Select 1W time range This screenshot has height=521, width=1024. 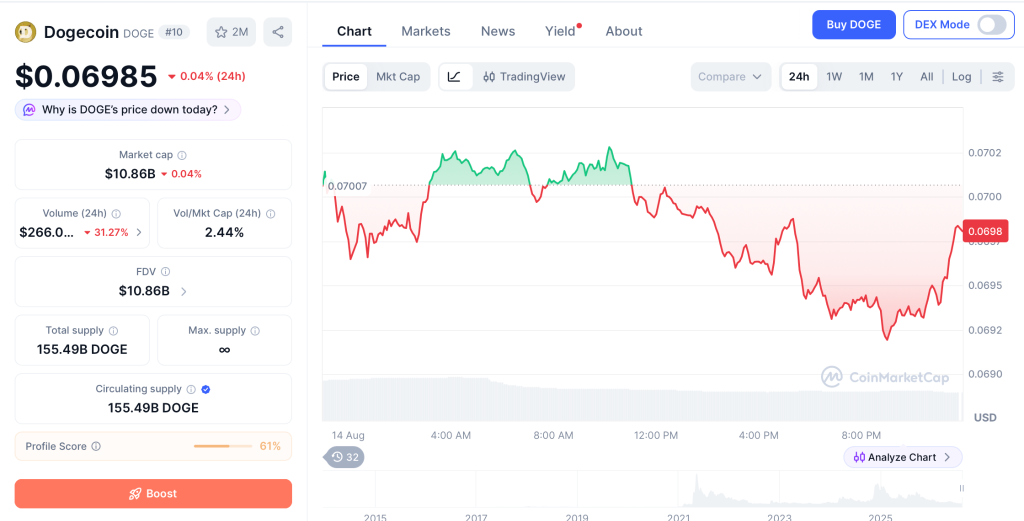[x=834, y=77]
